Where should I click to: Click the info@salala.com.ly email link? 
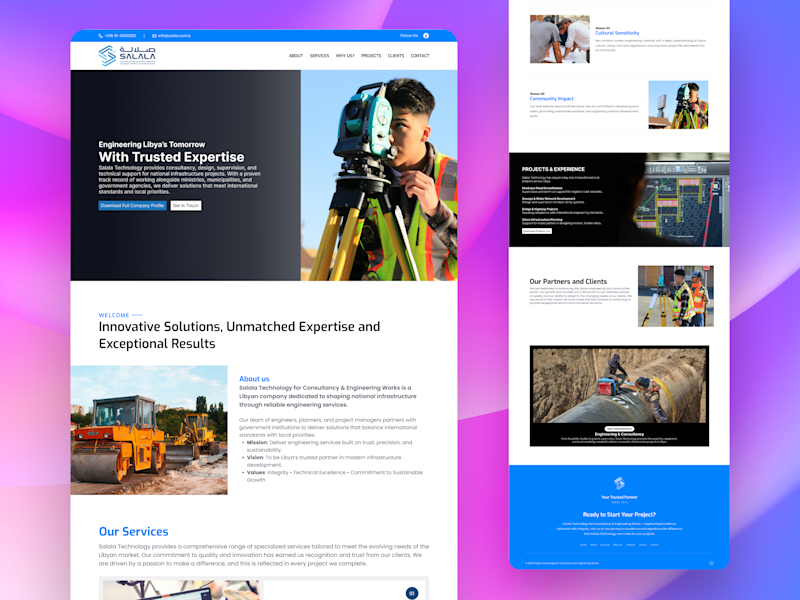174,36
